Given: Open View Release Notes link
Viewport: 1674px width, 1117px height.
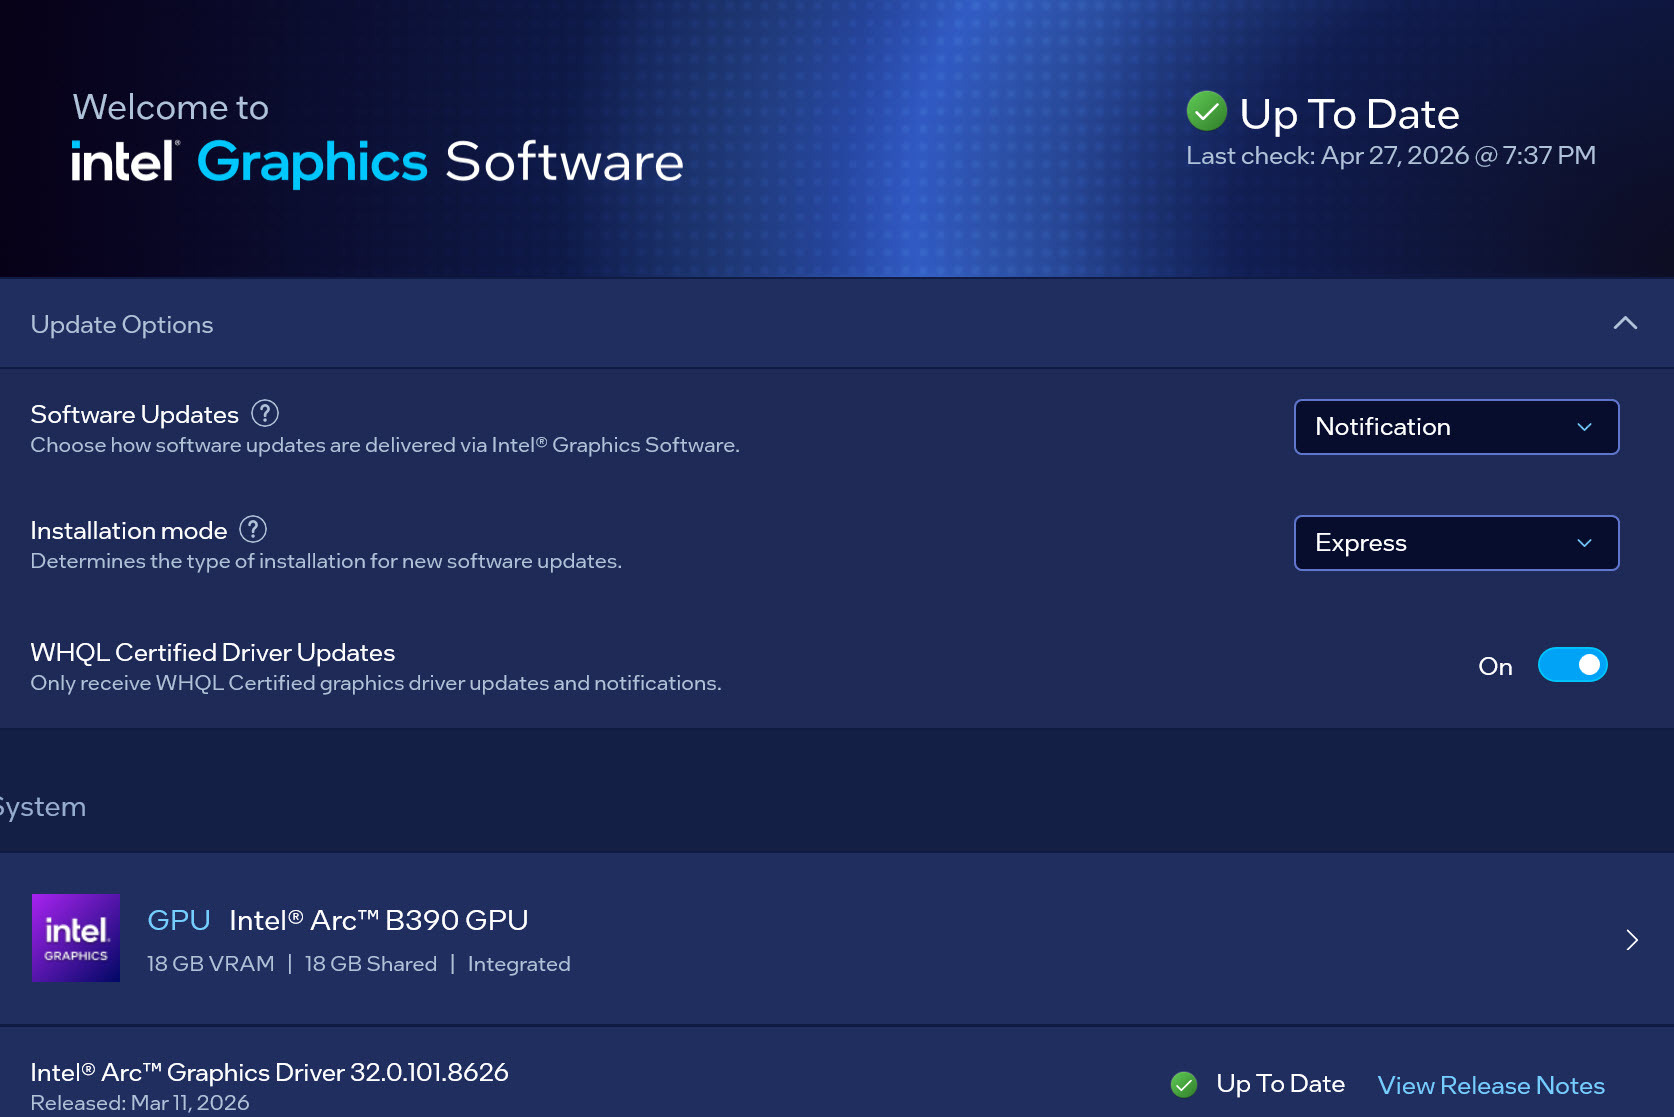Looking at the screenshot, I should pyautogui.click(x=1490, y=1085).
